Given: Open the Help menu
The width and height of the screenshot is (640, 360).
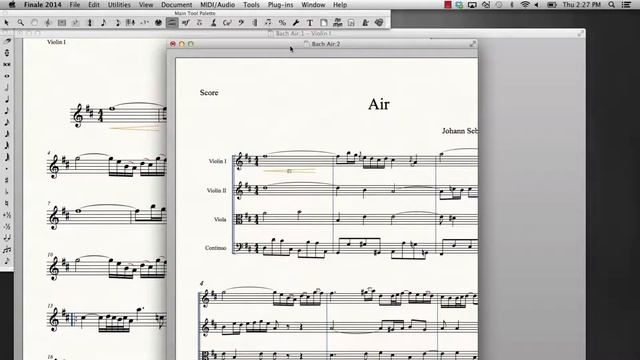Looking at the screenshot, I should pyautogui.click(x=340, y=5).
